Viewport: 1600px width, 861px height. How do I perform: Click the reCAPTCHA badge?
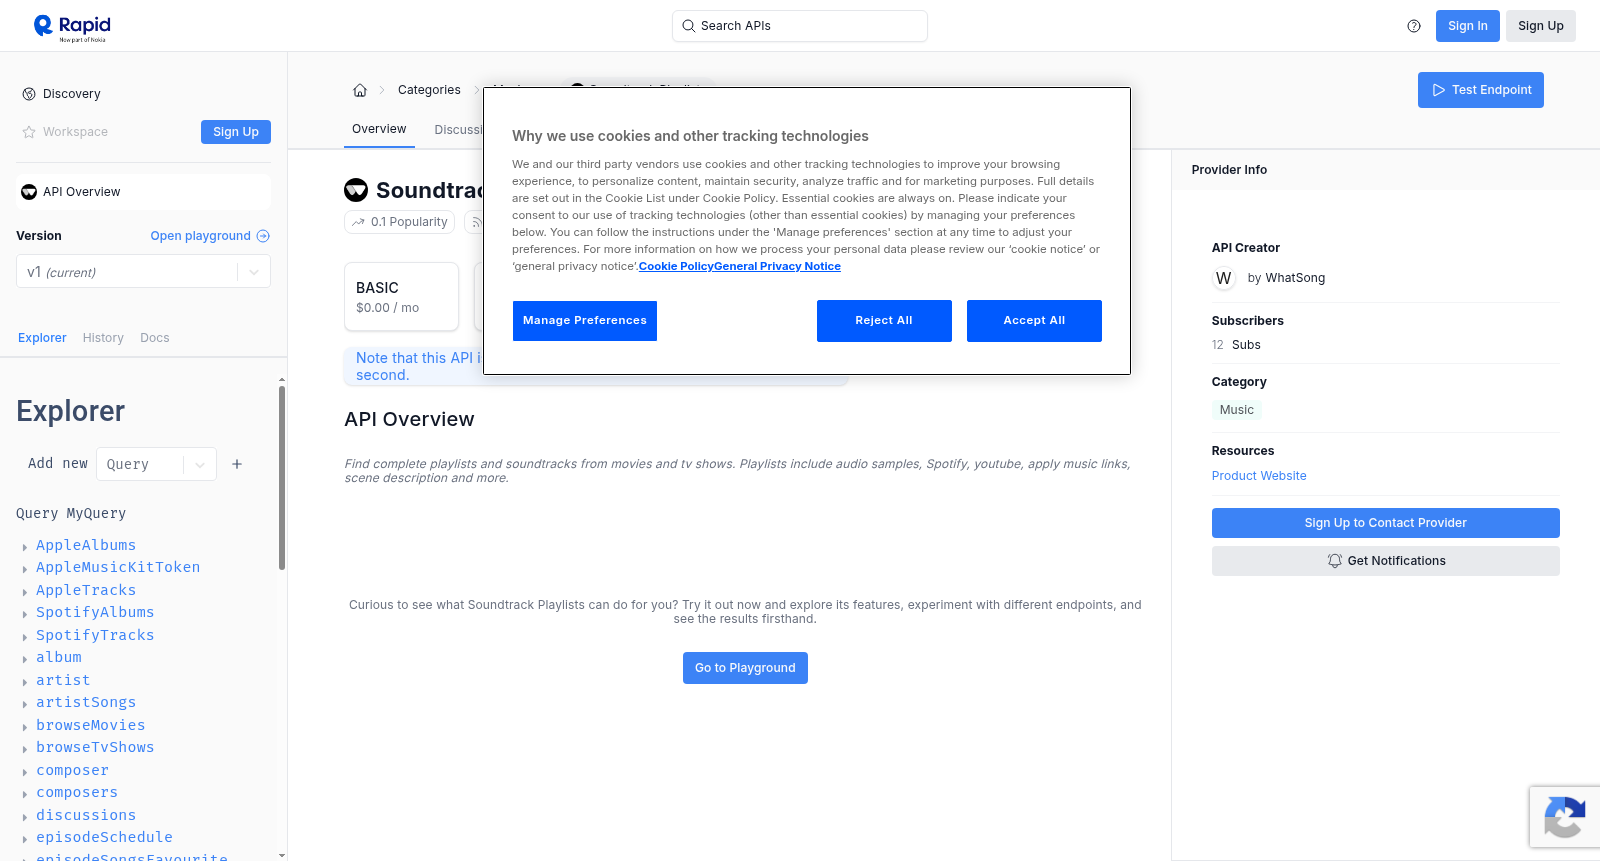(1565, 817)
